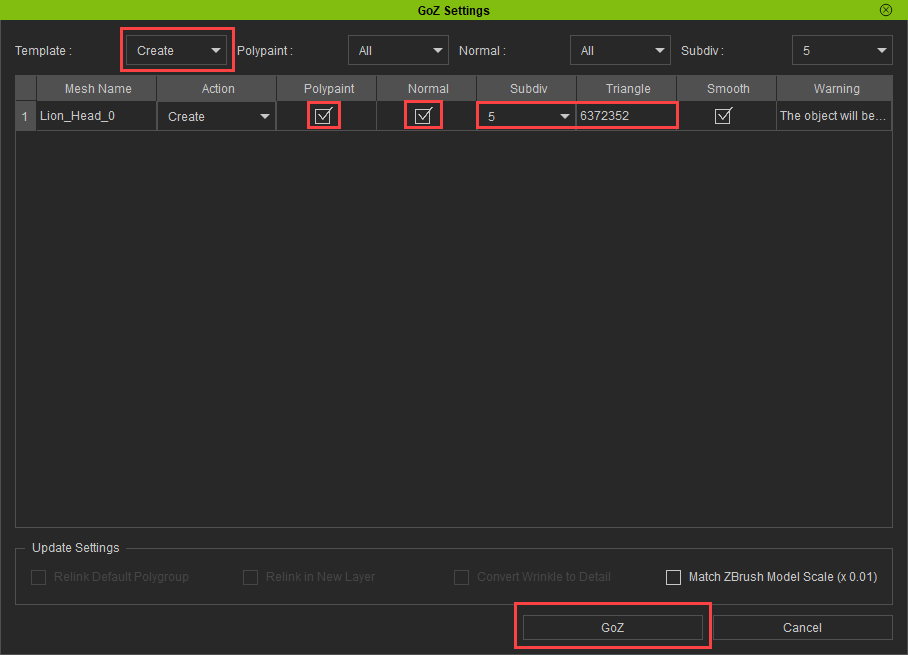The image size is (908, 655).
Task: Click the warning text for Lion_Head_0
Action: (x=833, y=116)
